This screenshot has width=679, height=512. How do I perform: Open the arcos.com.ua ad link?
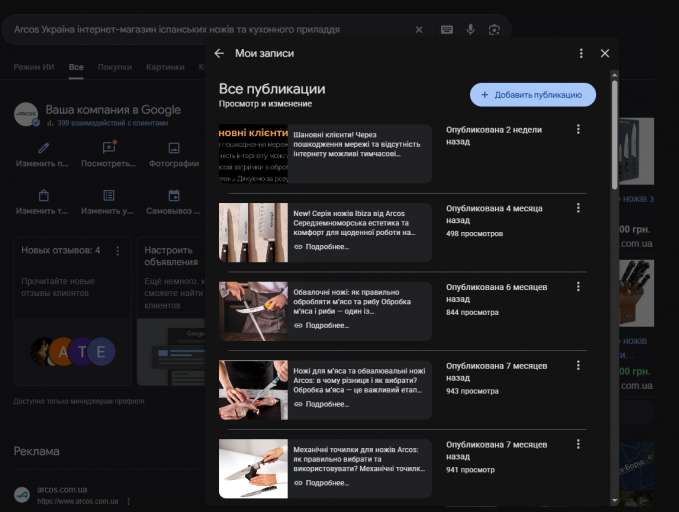62,489
